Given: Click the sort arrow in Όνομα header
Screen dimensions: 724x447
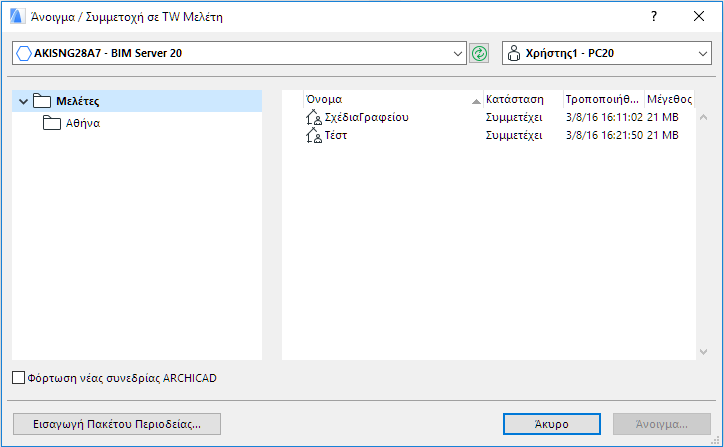Looking at the screenshot, I should [x=476, y=101].
